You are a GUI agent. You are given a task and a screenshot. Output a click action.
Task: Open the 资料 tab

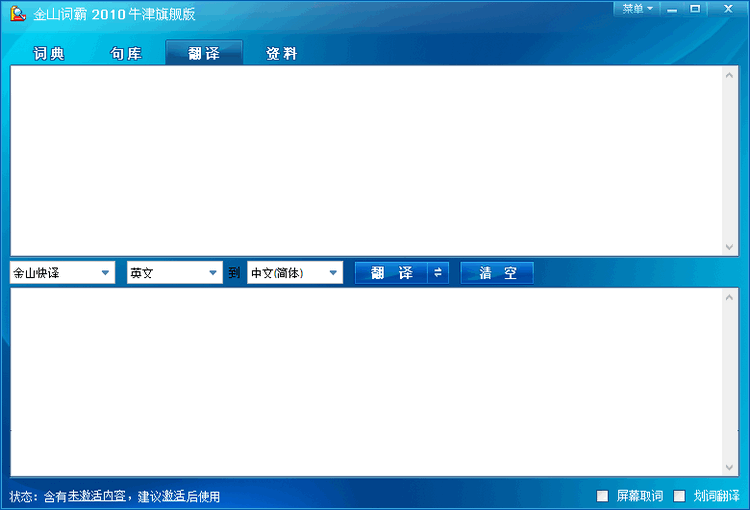pos(281,53)
